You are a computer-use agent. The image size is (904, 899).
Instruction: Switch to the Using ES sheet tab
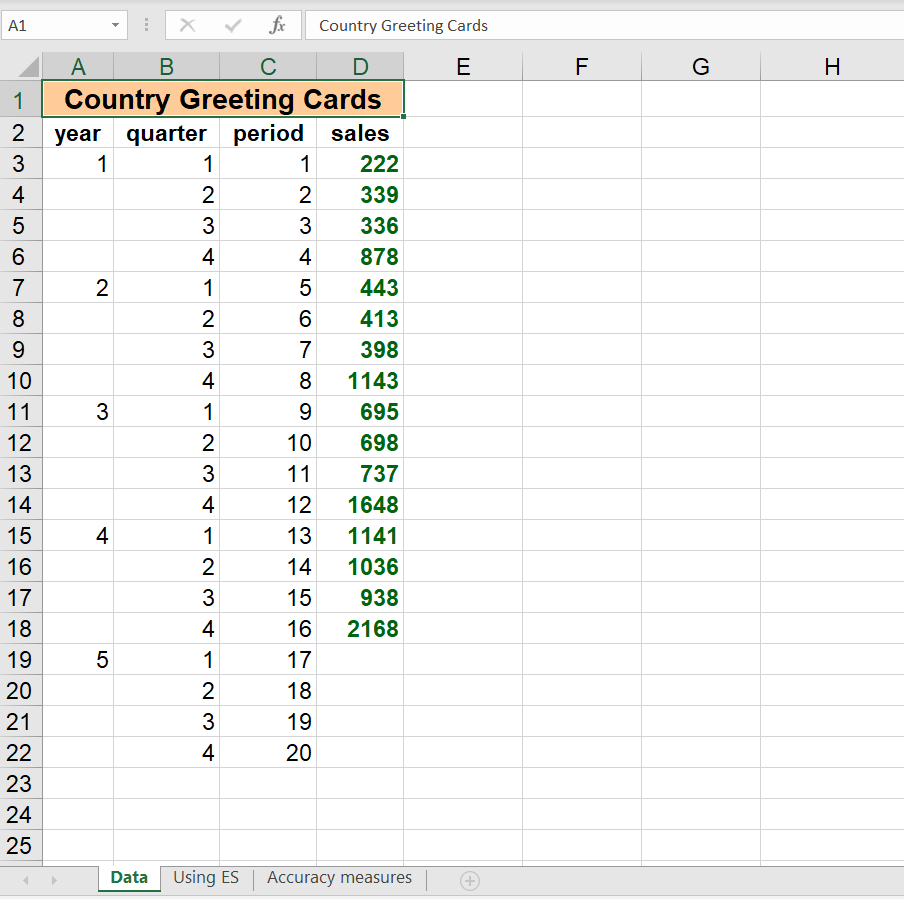206,878
